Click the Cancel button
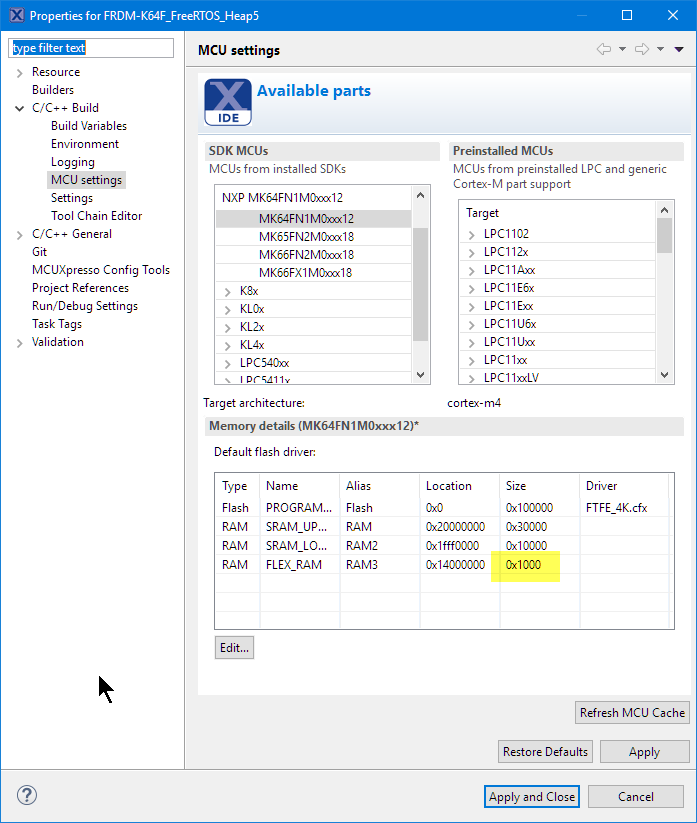The image size is (697, 823). tap(636, 797)
